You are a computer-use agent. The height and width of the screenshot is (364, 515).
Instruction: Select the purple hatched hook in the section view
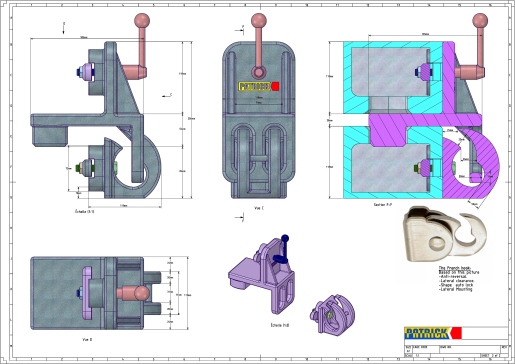pos(471,165)
